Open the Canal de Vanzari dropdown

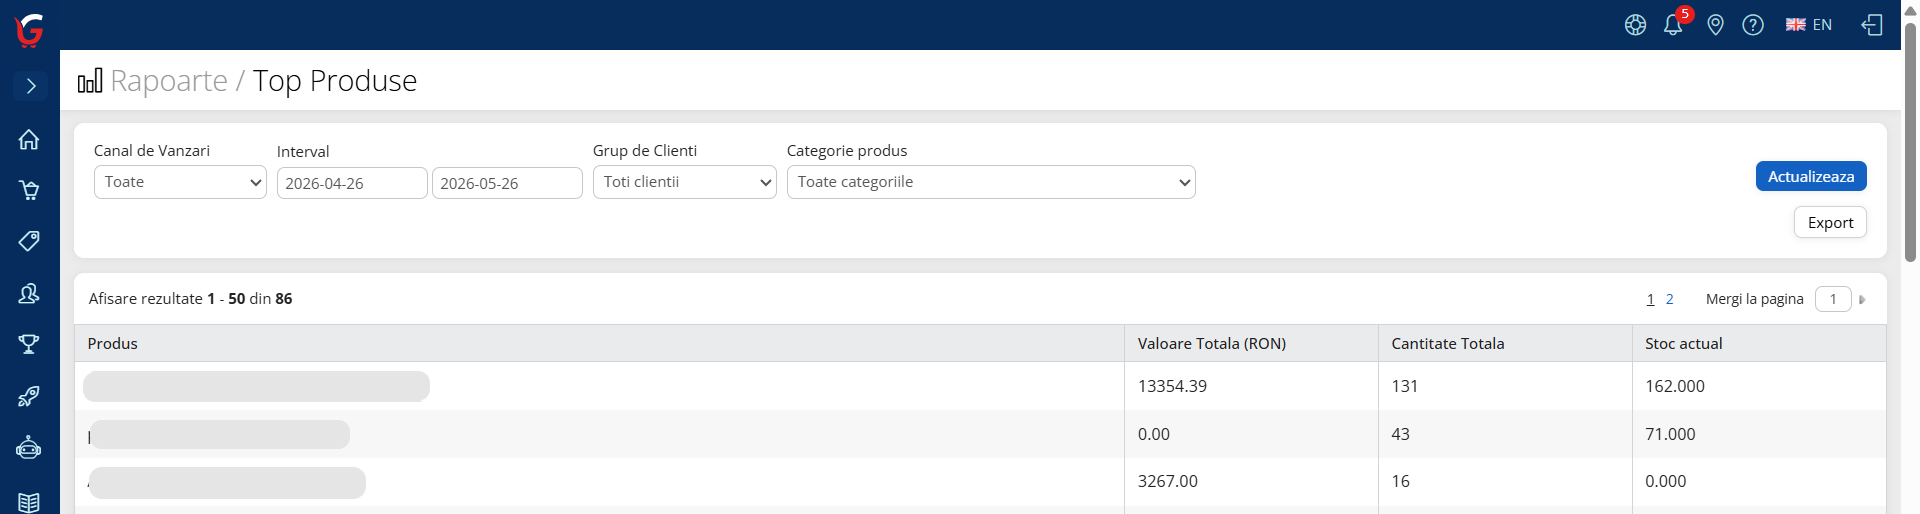pos(180,182)
